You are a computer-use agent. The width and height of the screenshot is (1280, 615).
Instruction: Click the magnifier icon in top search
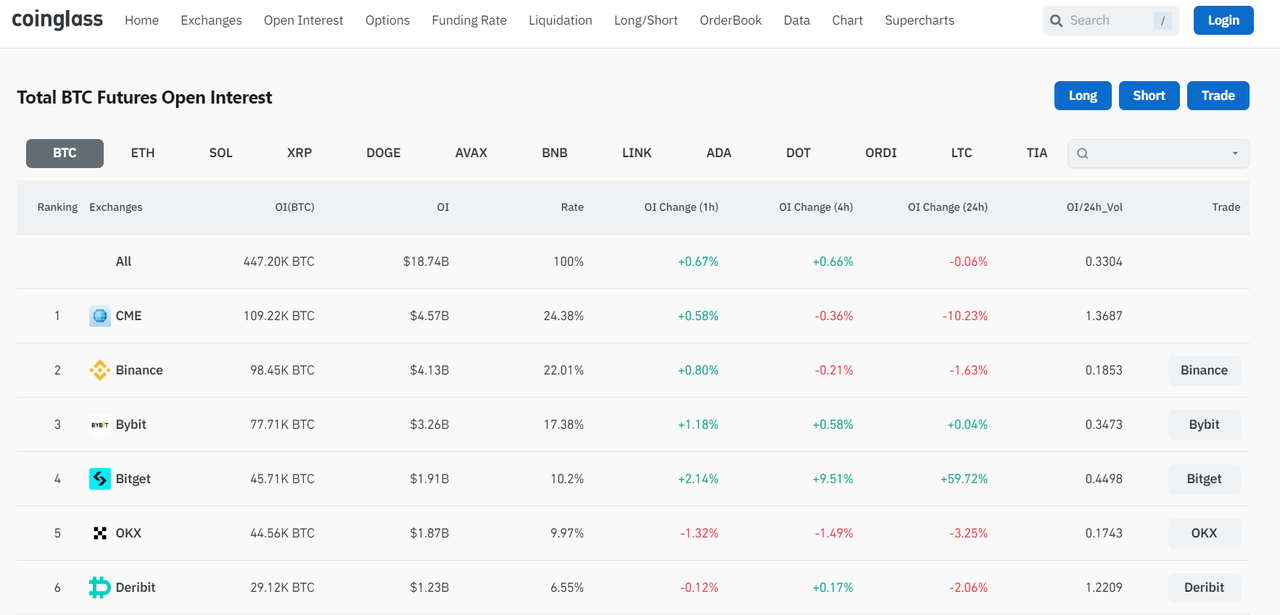pos(1056,20)
